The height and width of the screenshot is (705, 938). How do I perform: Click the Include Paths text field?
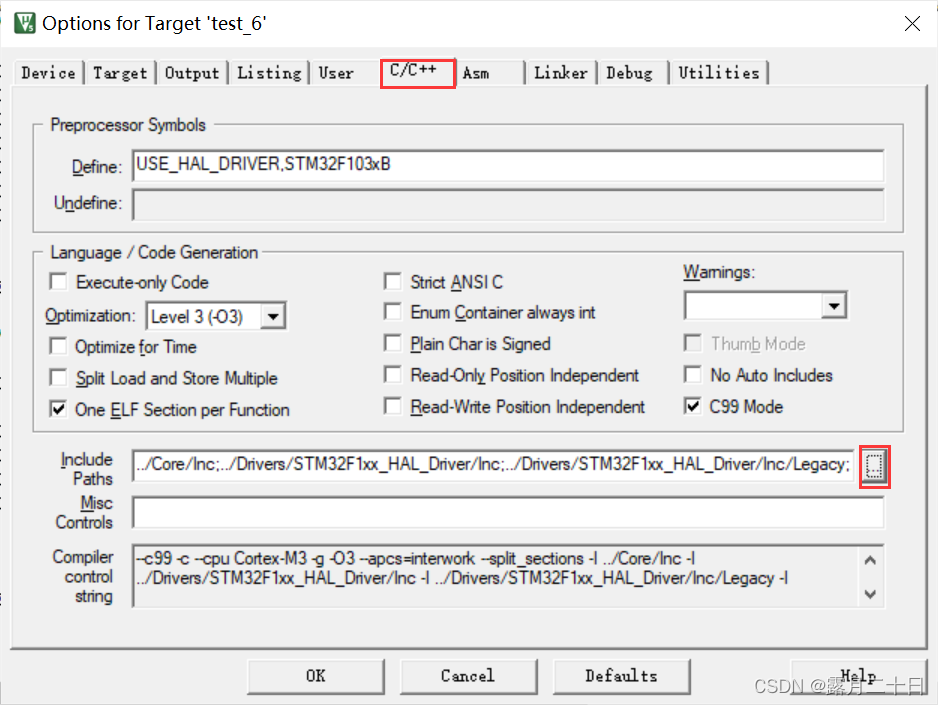(494, 465)
